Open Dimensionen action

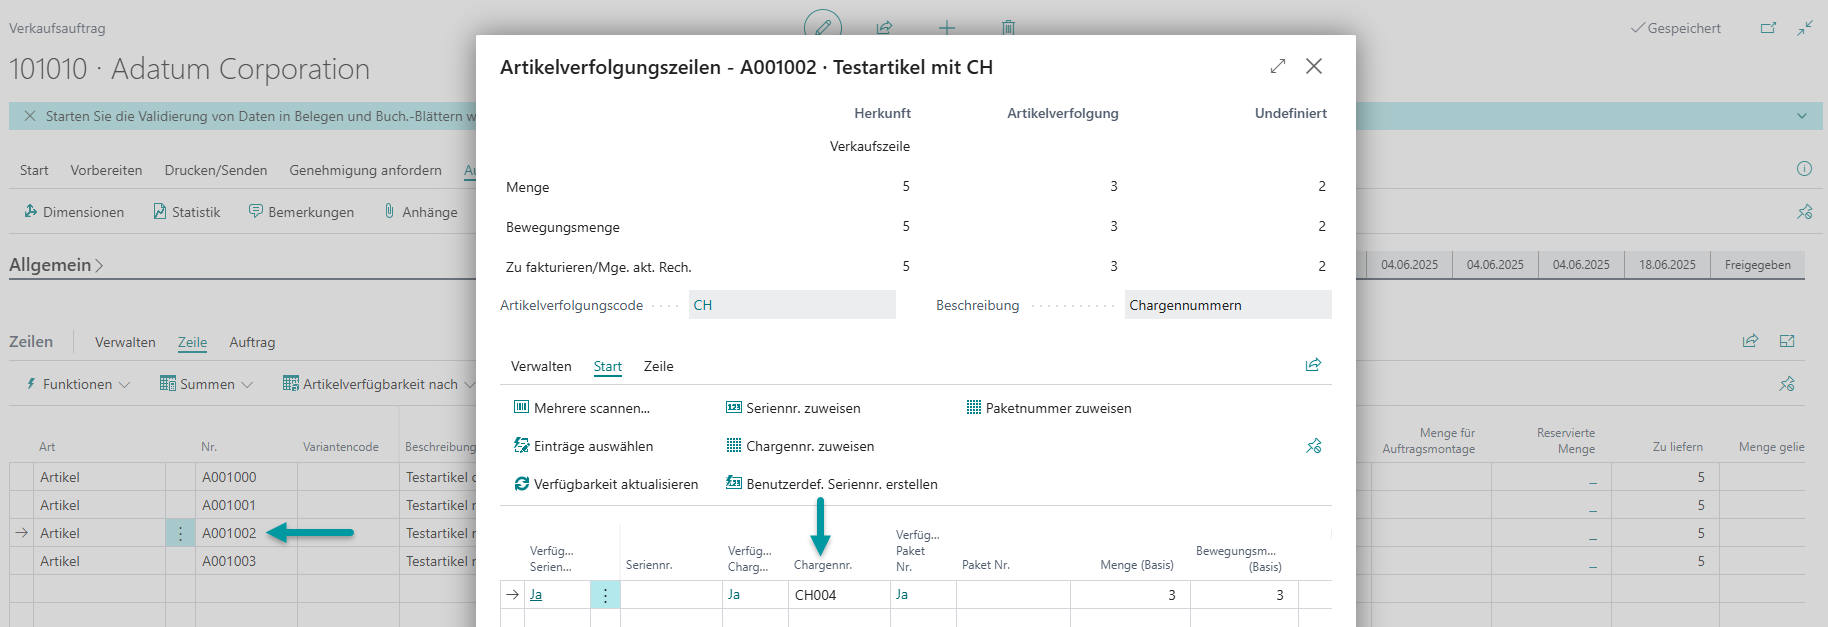click(x=74, y=212)
